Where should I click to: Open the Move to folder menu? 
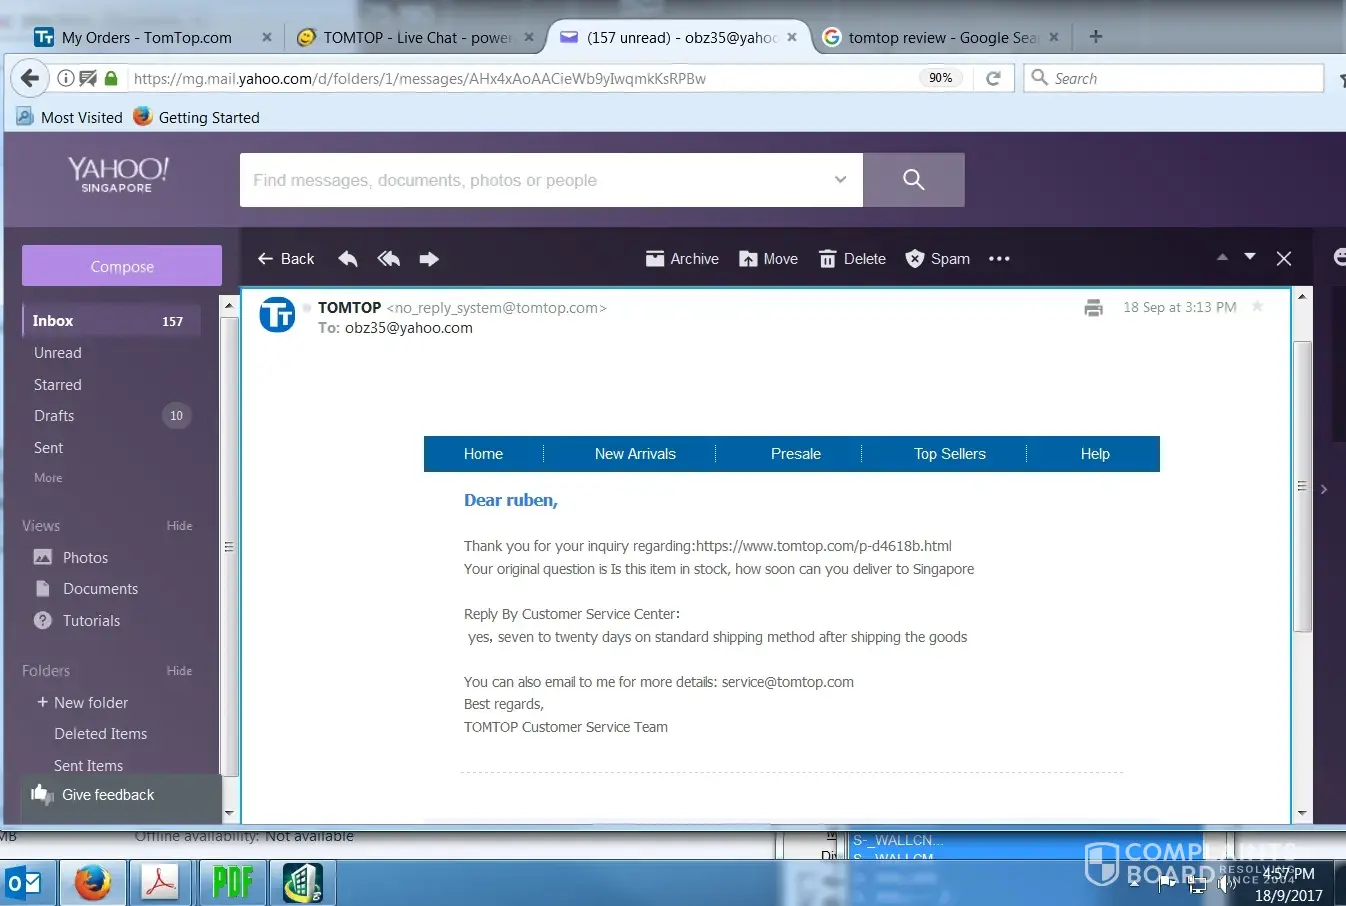click(768, 259)
